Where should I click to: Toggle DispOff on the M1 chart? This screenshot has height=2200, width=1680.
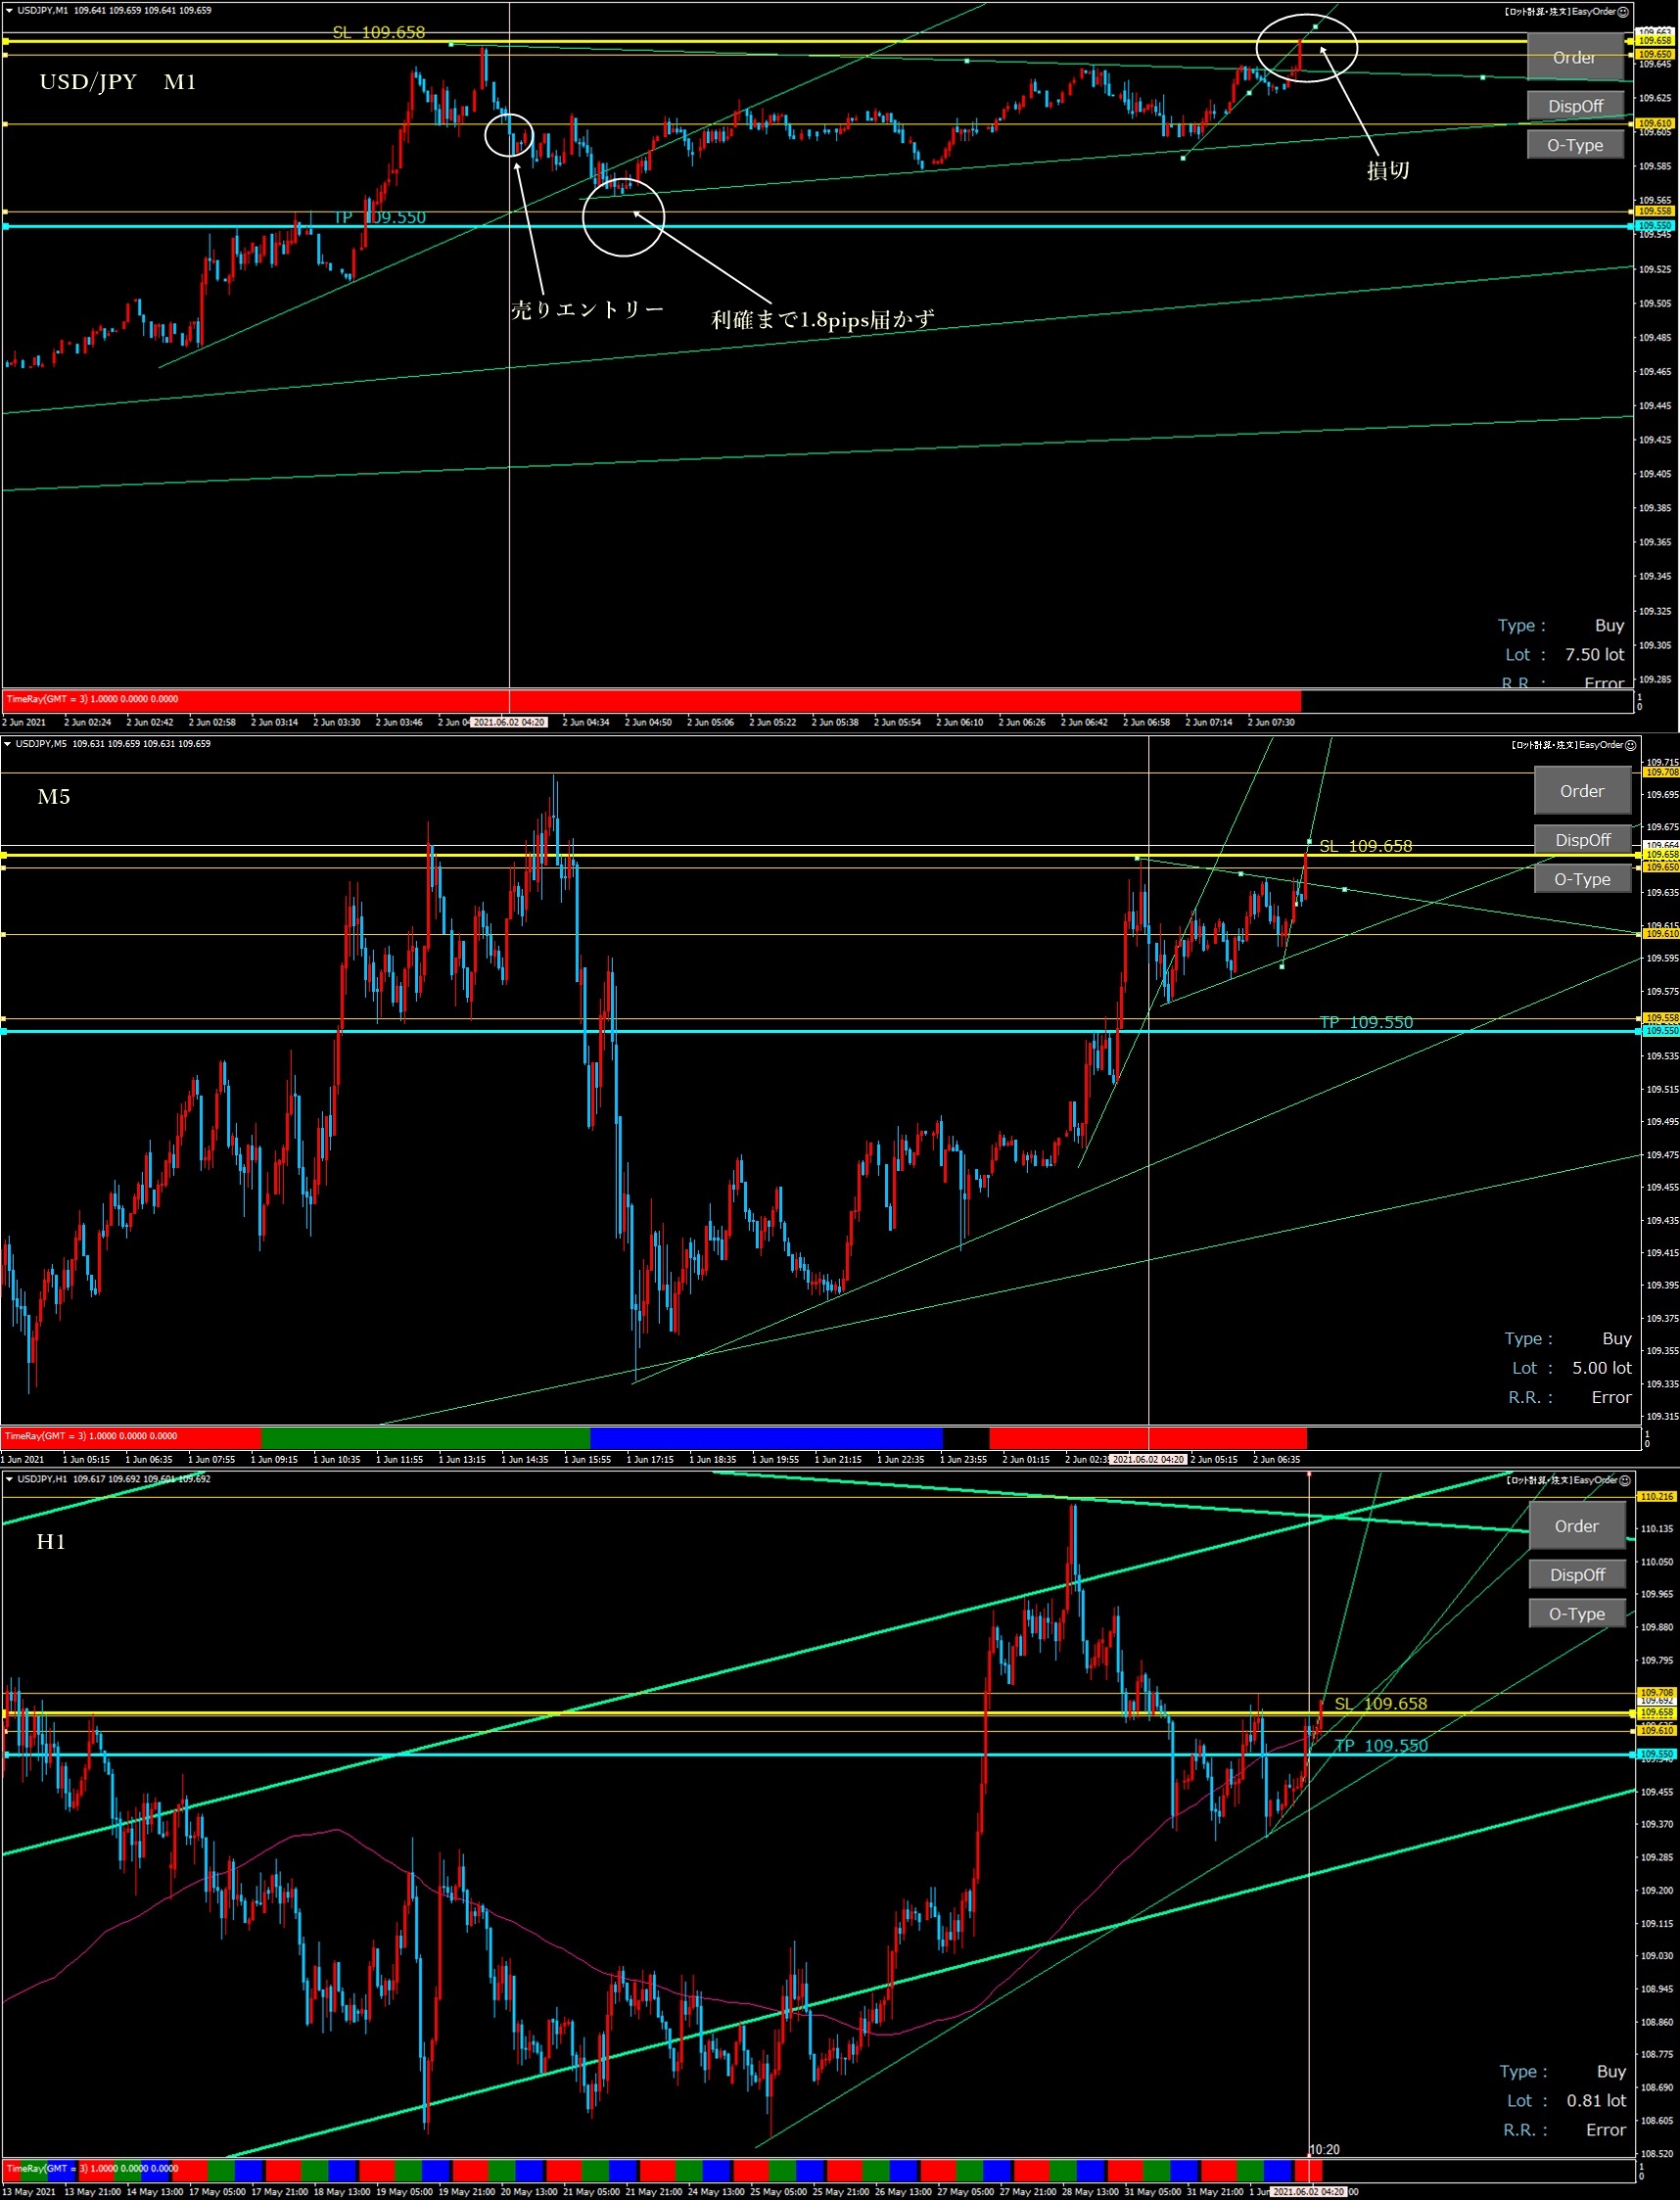(x=1575, y=106)
